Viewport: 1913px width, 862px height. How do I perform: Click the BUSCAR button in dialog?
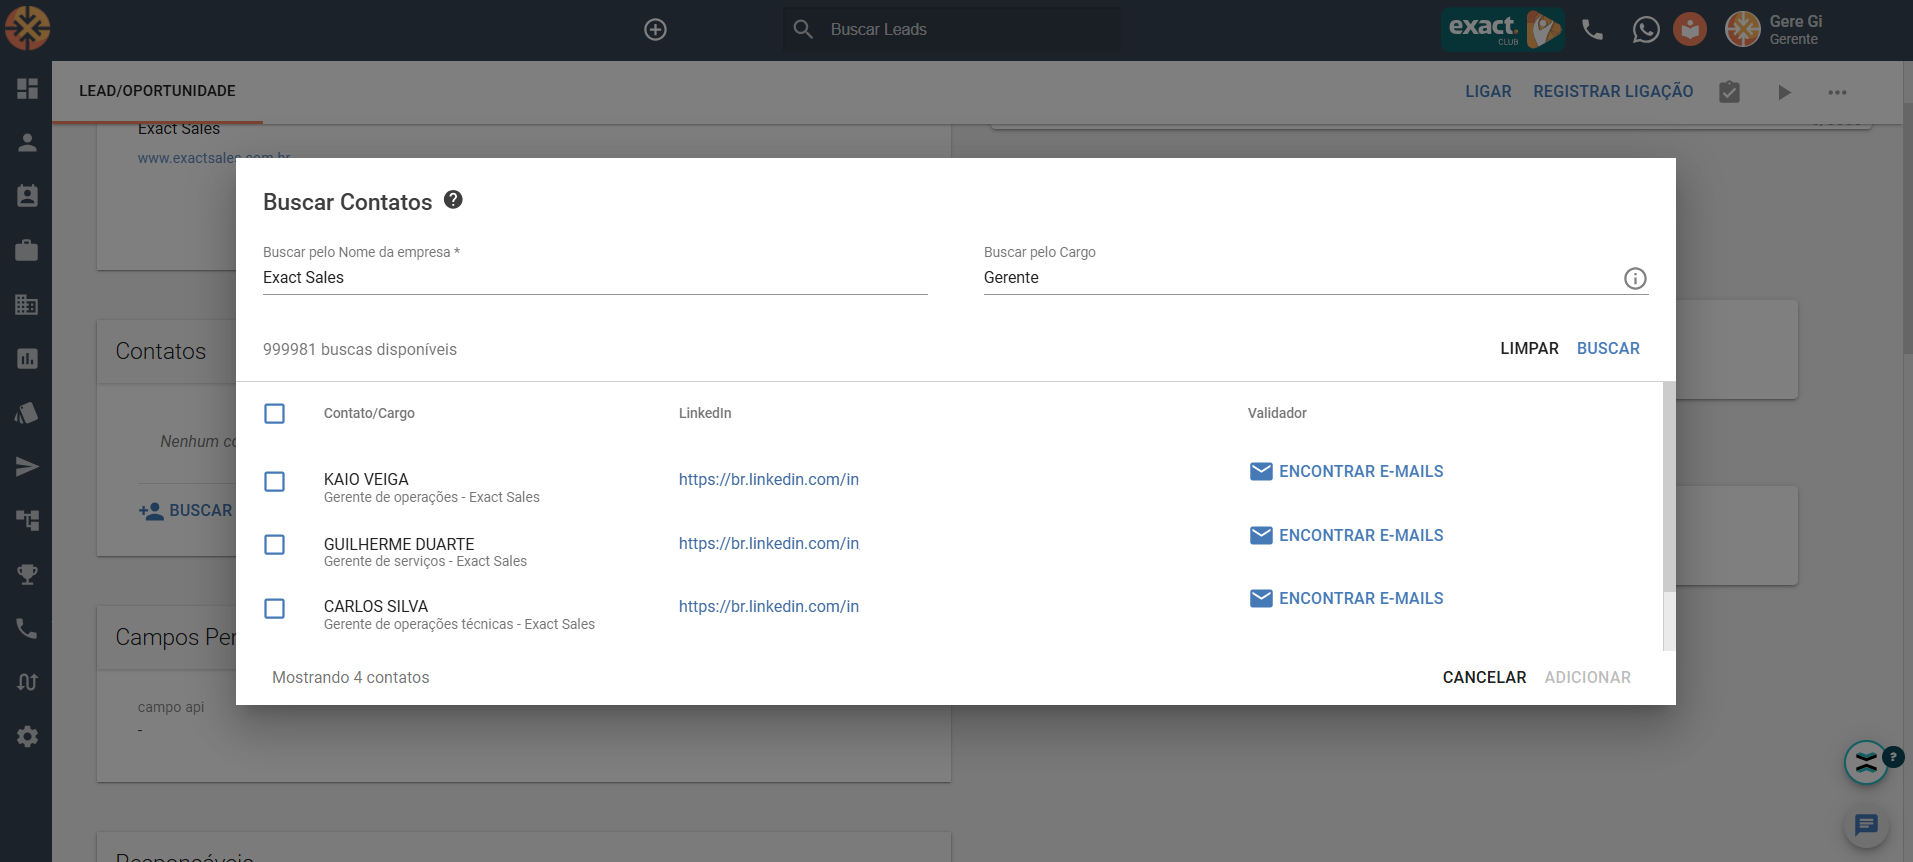[x=1608, y=348]
